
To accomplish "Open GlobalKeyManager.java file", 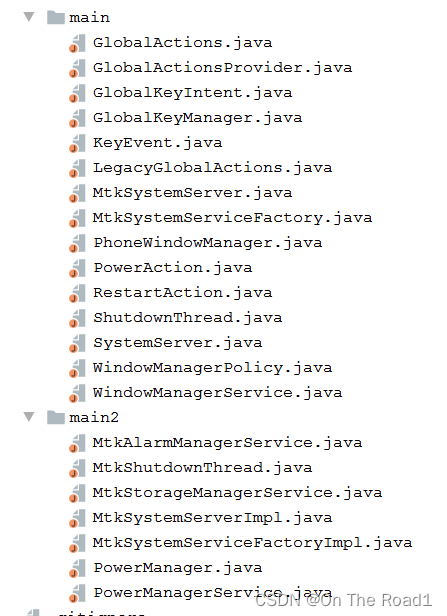I will (198, 118).
